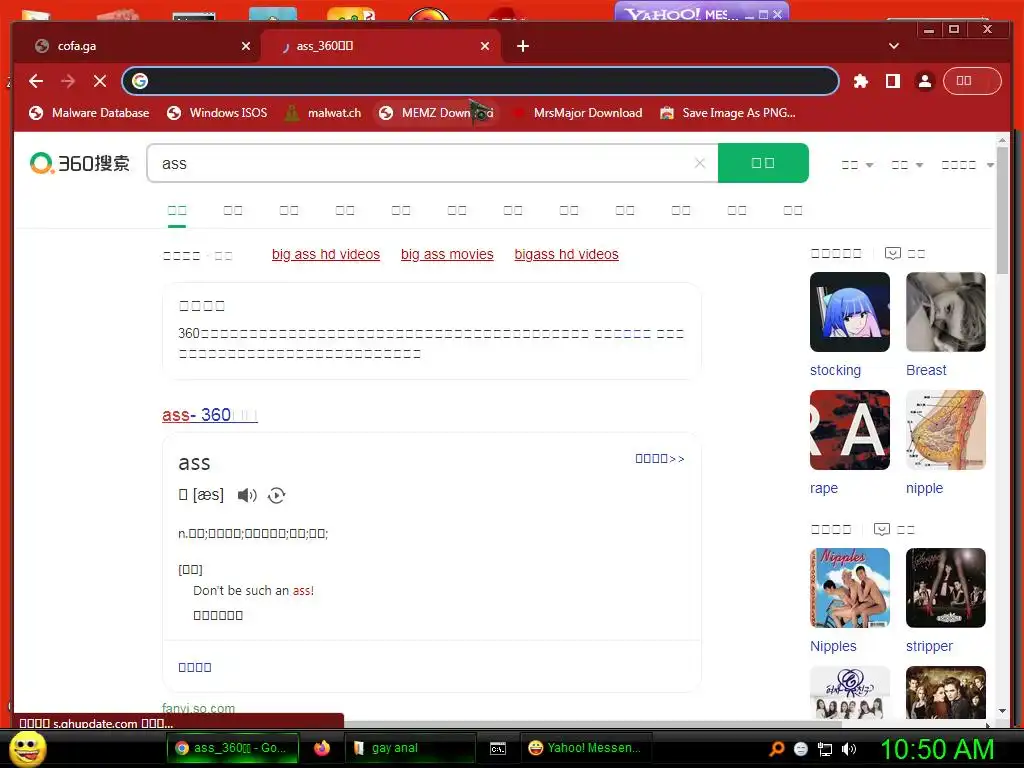
Task: Open the second header dropdown beside the search button
Action: coord(907,165)
